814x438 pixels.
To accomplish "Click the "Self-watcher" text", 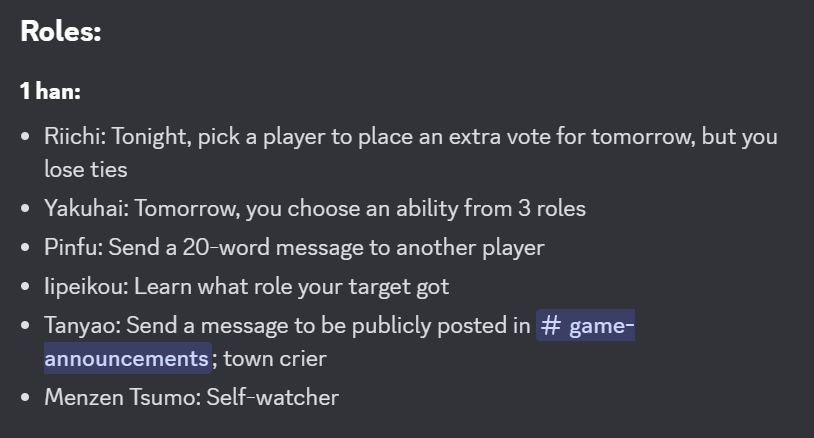I will [272, 397].
